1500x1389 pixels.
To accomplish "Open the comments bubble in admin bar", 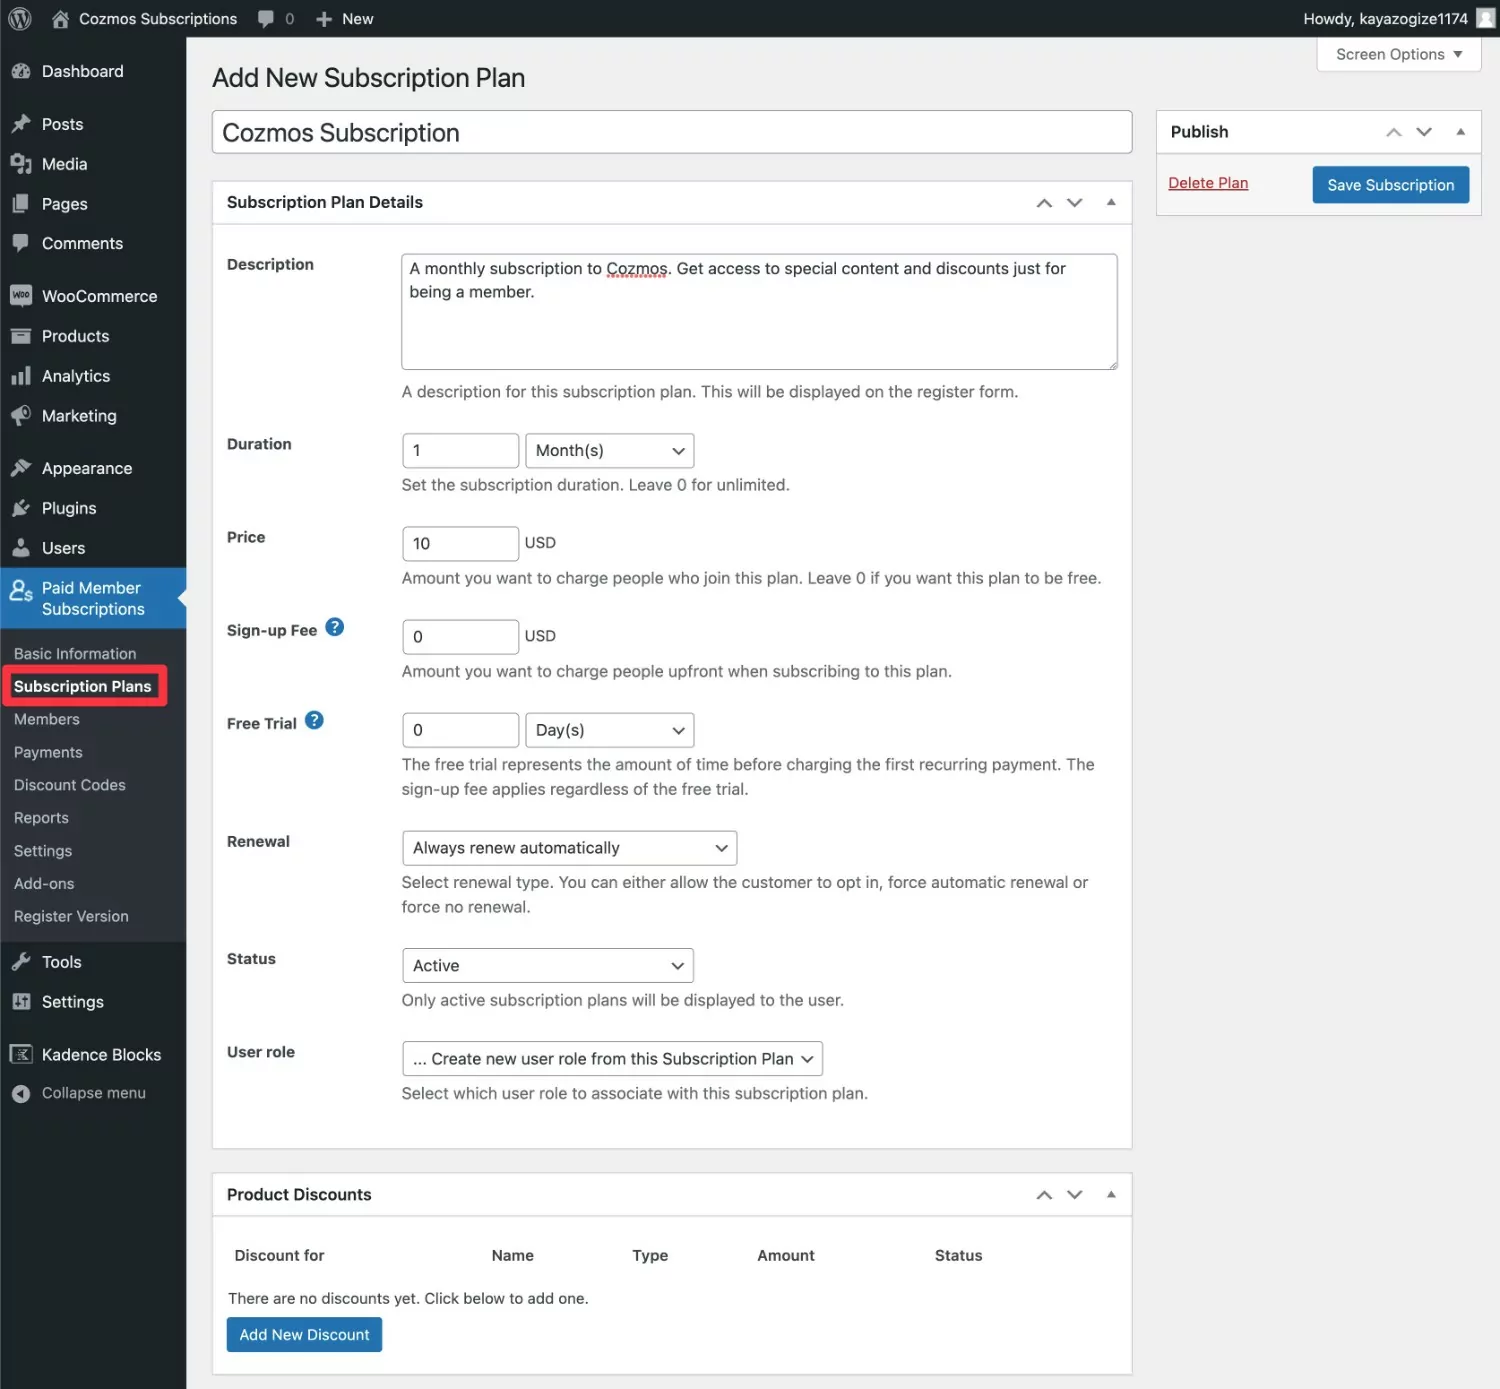I will click(x=266, y=19).
